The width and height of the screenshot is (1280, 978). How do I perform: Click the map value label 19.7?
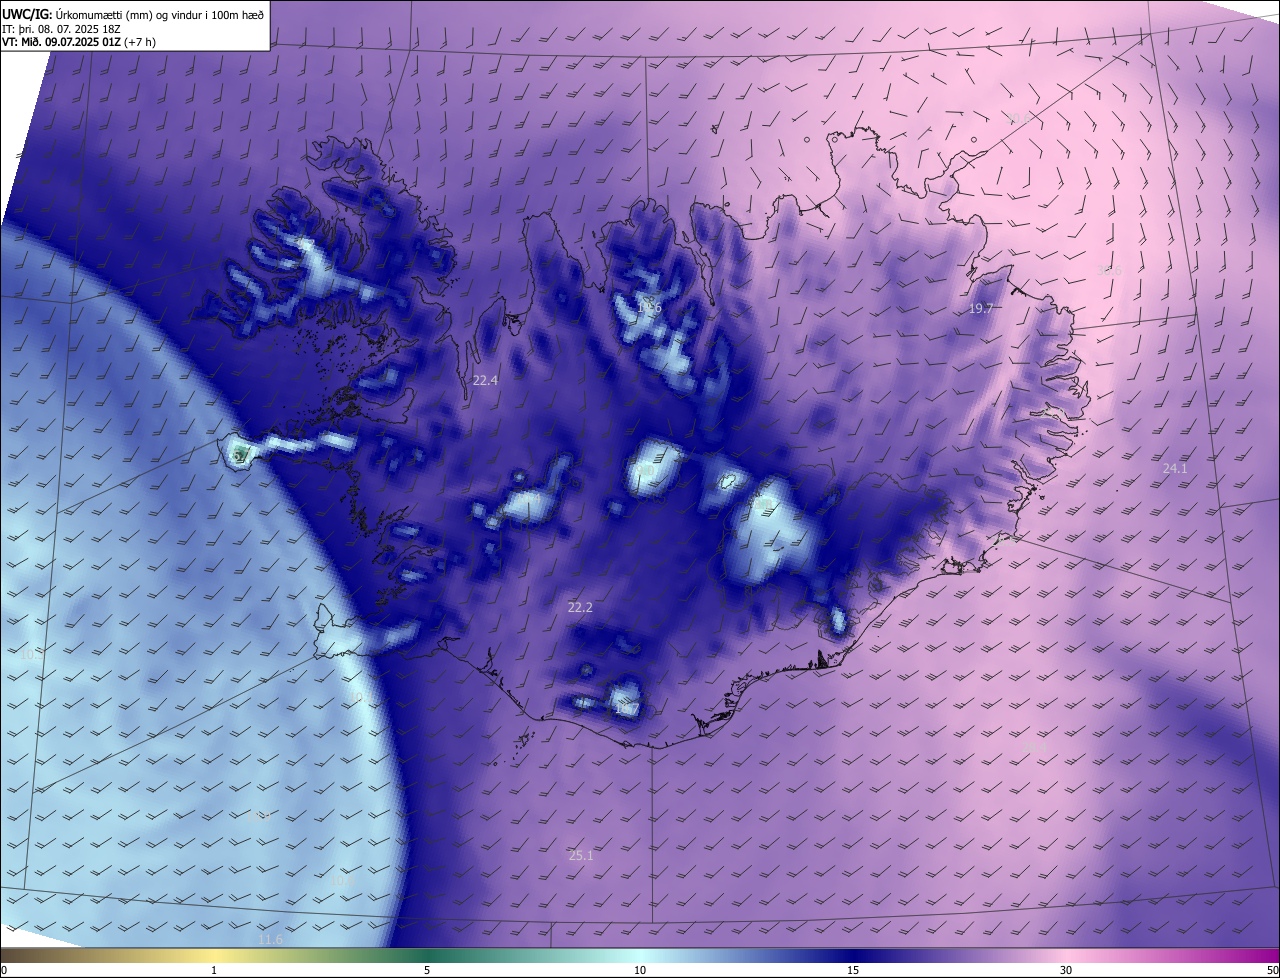tap(980, 309)
